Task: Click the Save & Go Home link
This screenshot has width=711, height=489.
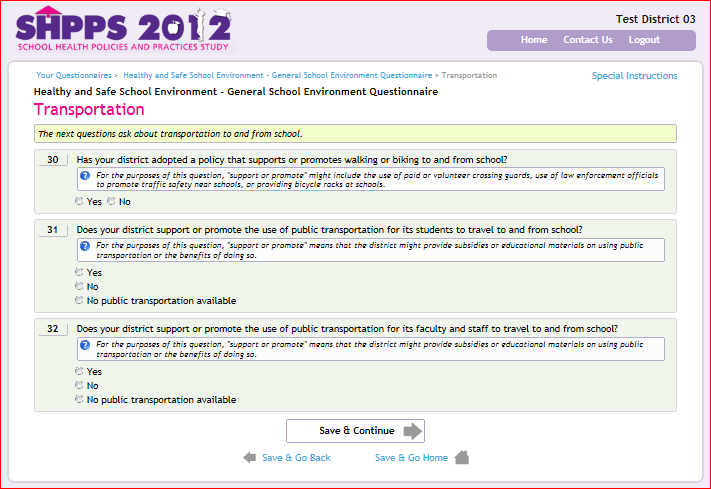Action: pyautogui.click(x=411, y=458)
